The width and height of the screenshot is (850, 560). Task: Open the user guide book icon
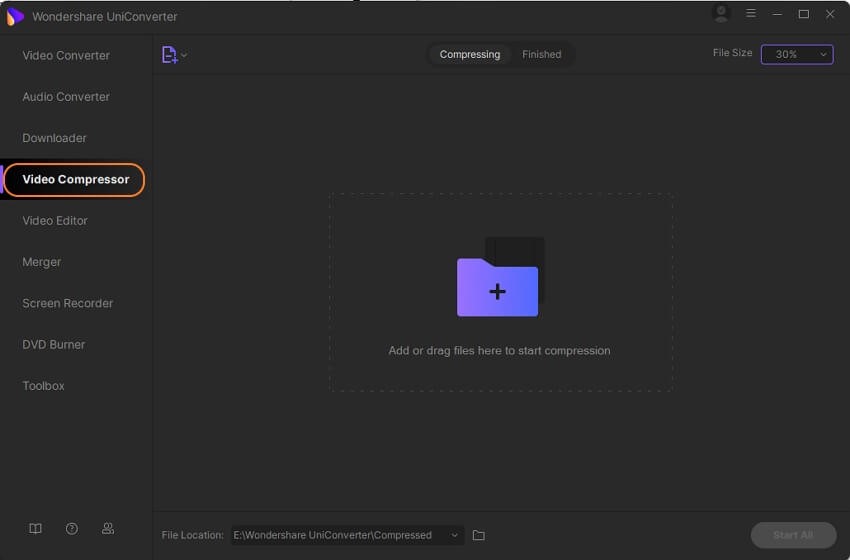click(x=36, y=528)
